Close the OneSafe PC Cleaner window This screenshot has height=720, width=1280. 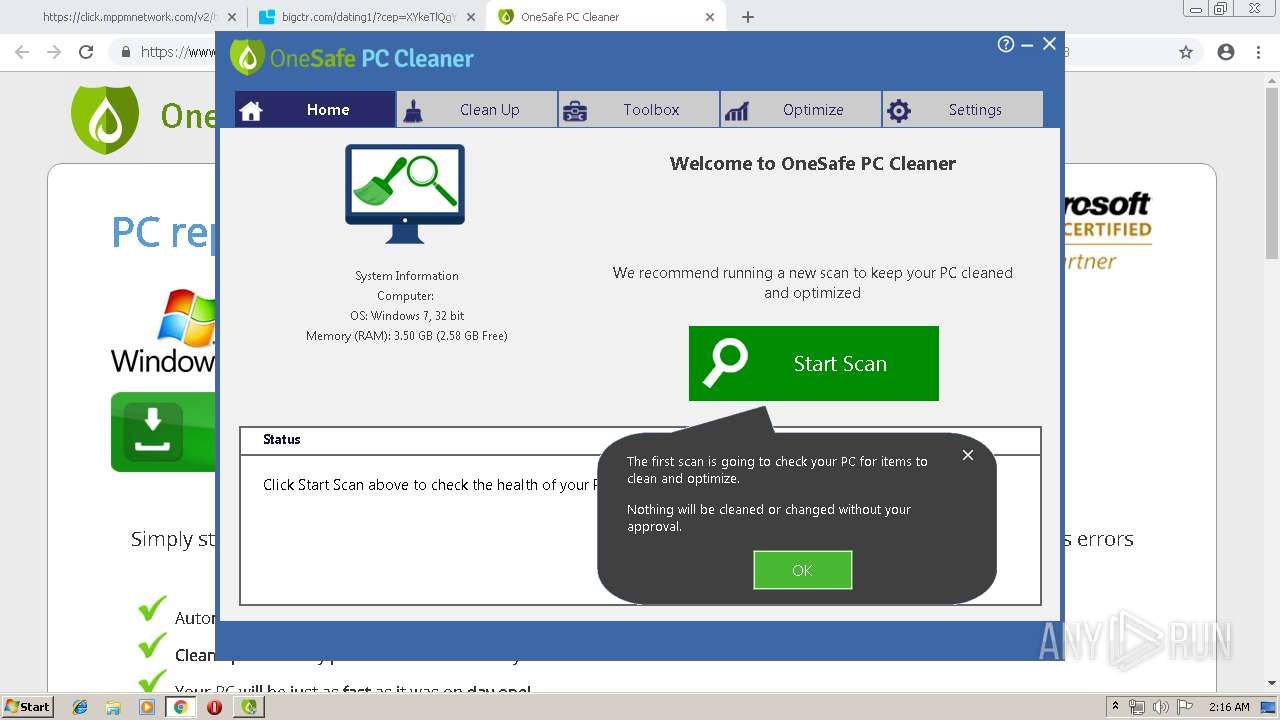click(1049, 44)
